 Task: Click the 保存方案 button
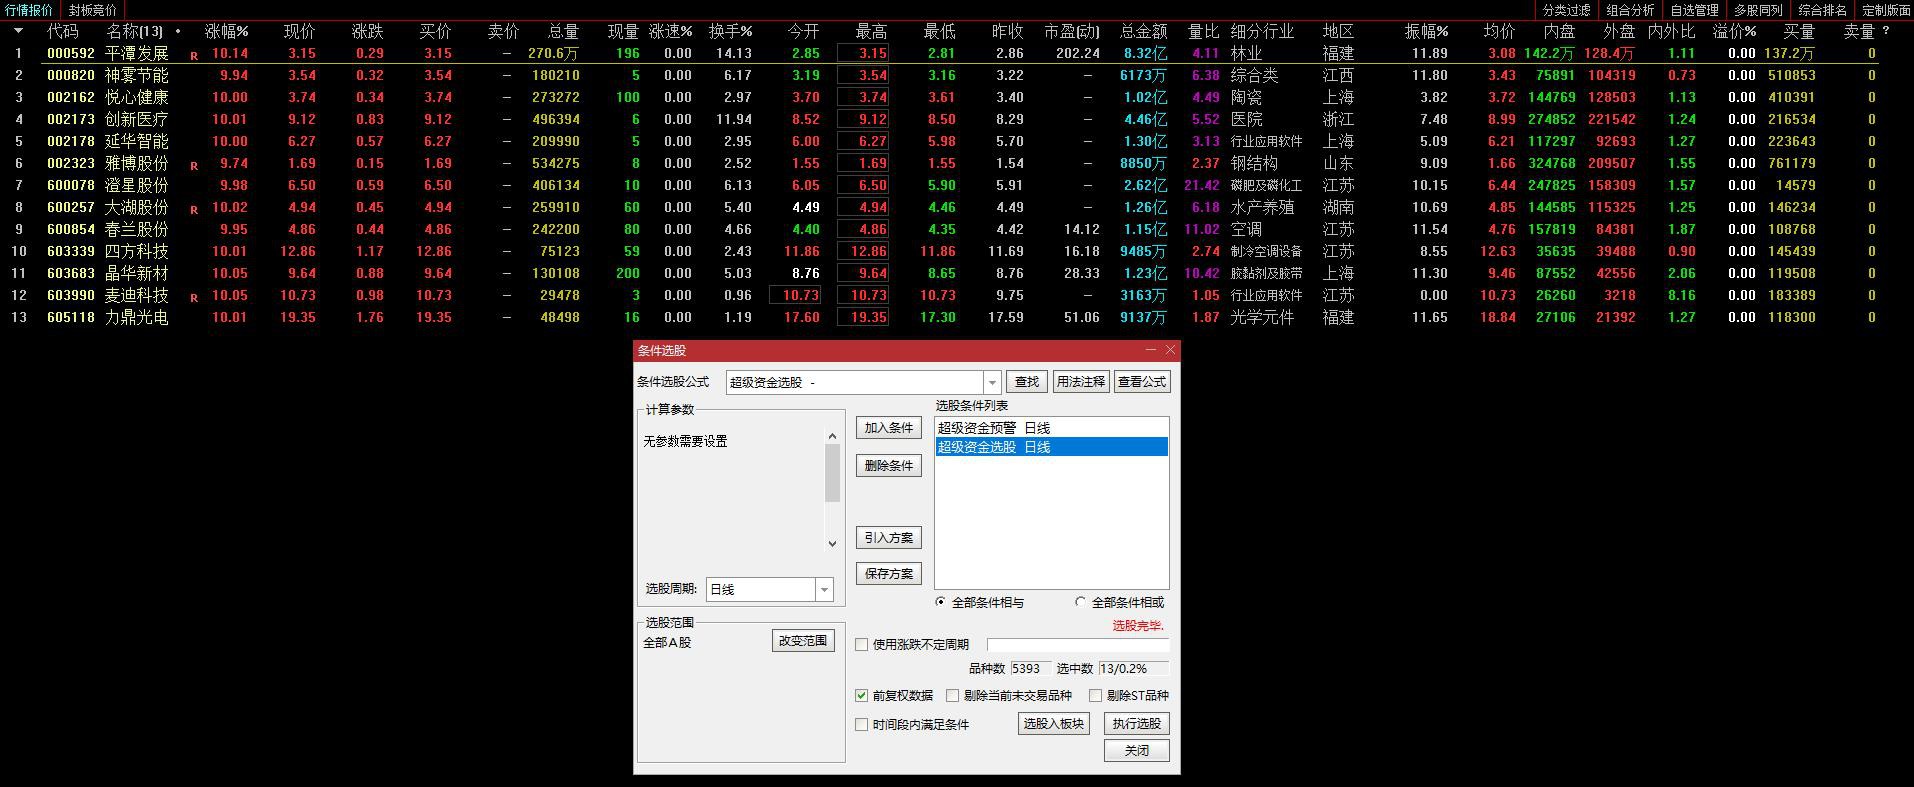tap(889, 574)
